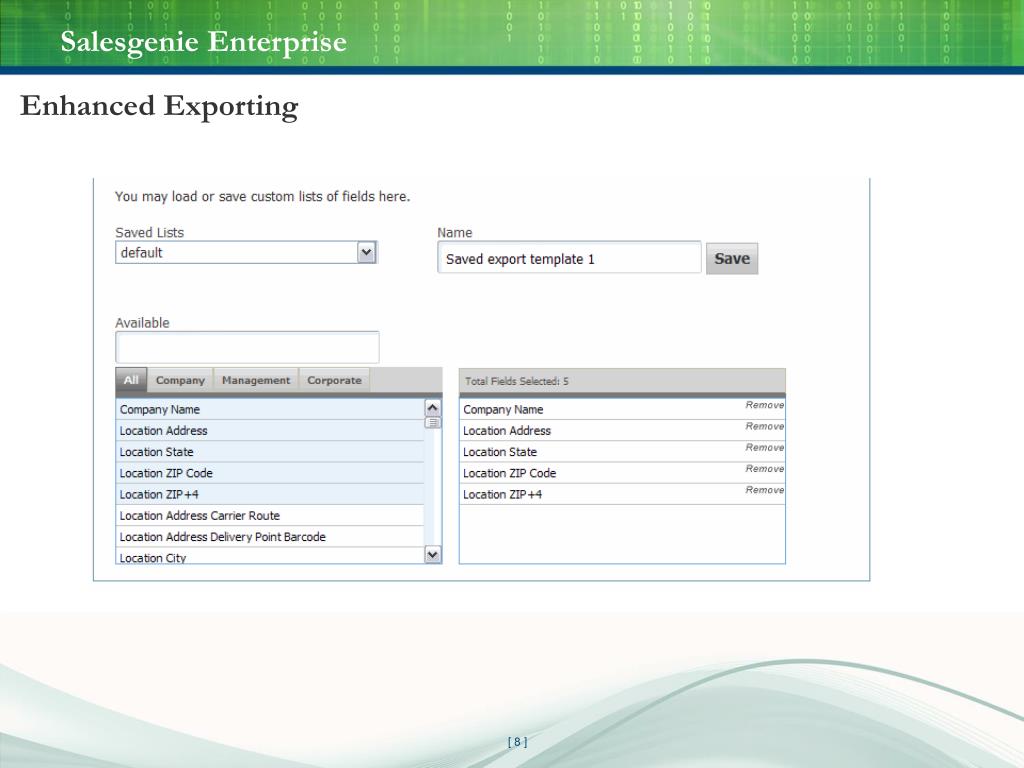
Task: Select Company Name in Available list
Action: pyautogui.click(x=270, y=409)
